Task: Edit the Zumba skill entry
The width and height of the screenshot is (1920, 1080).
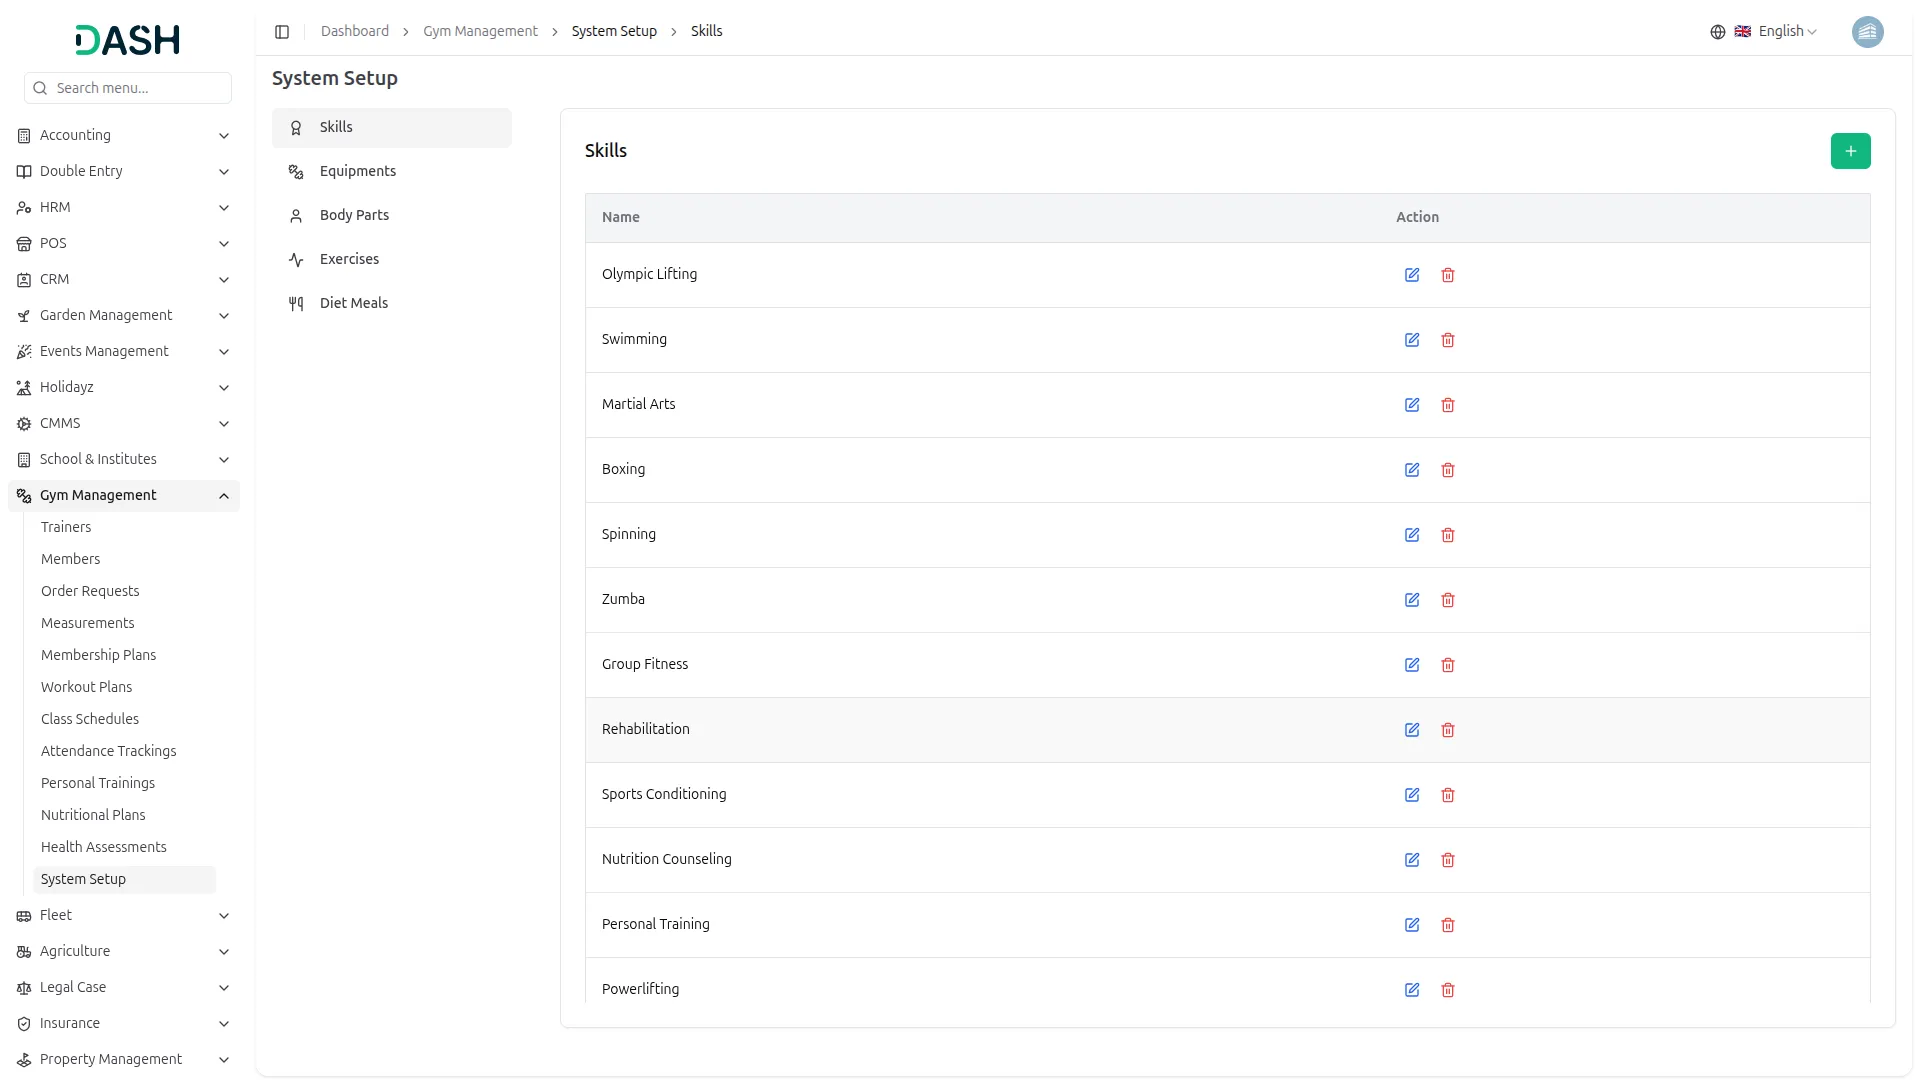Action: (1412, 600)
